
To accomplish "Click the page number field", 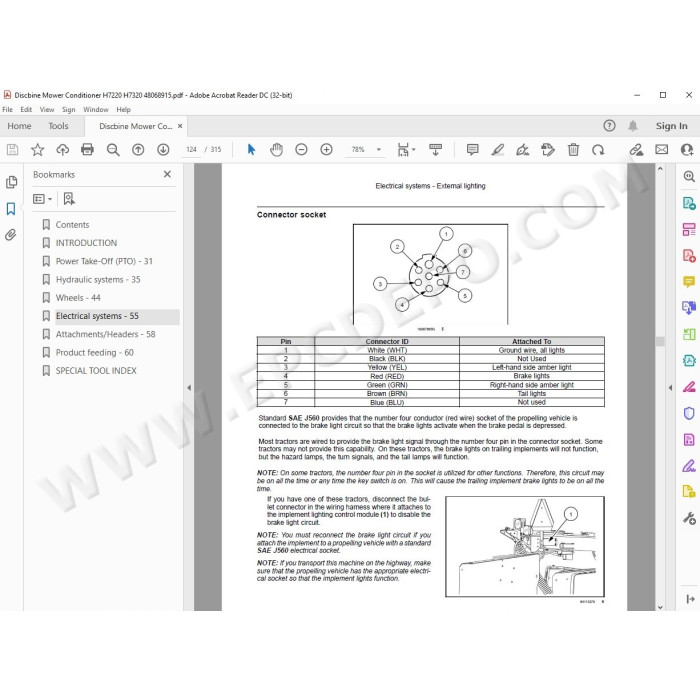I will [192, 150].
